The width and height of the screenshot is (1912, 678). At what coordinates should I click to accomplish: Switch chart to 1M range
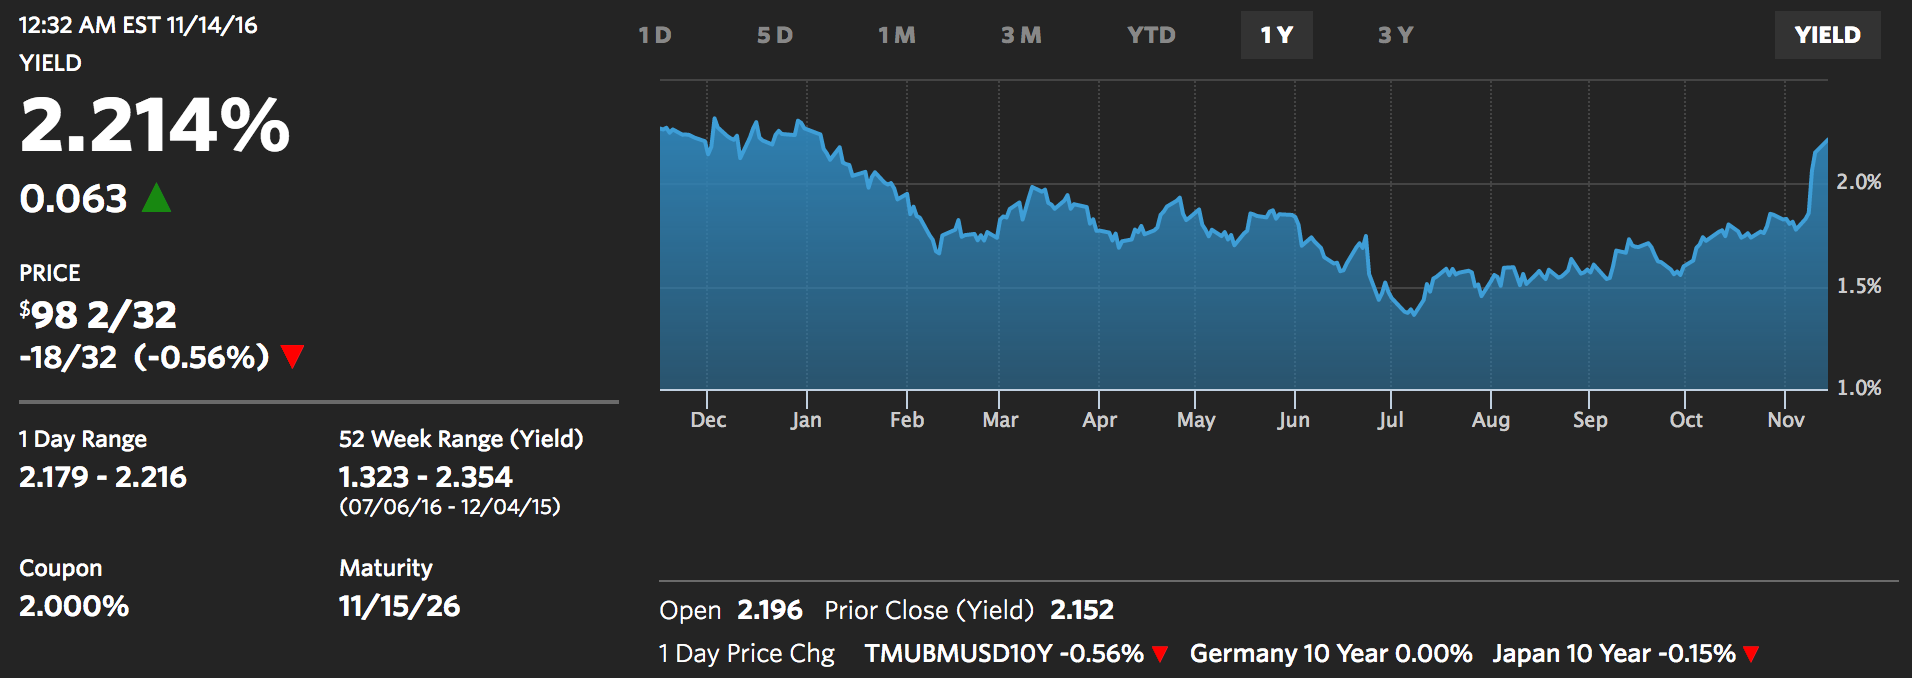pyautogui.click(x=897, y=35)
